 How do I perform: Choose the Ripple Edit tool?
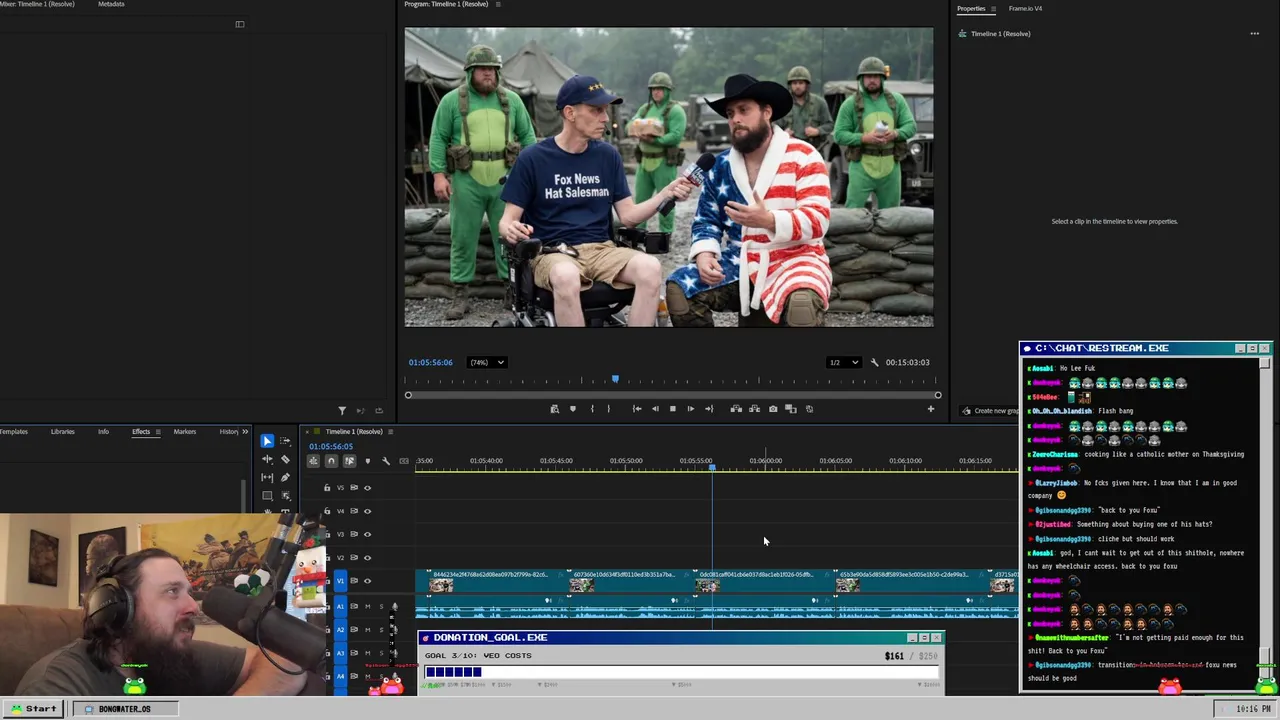267,459
